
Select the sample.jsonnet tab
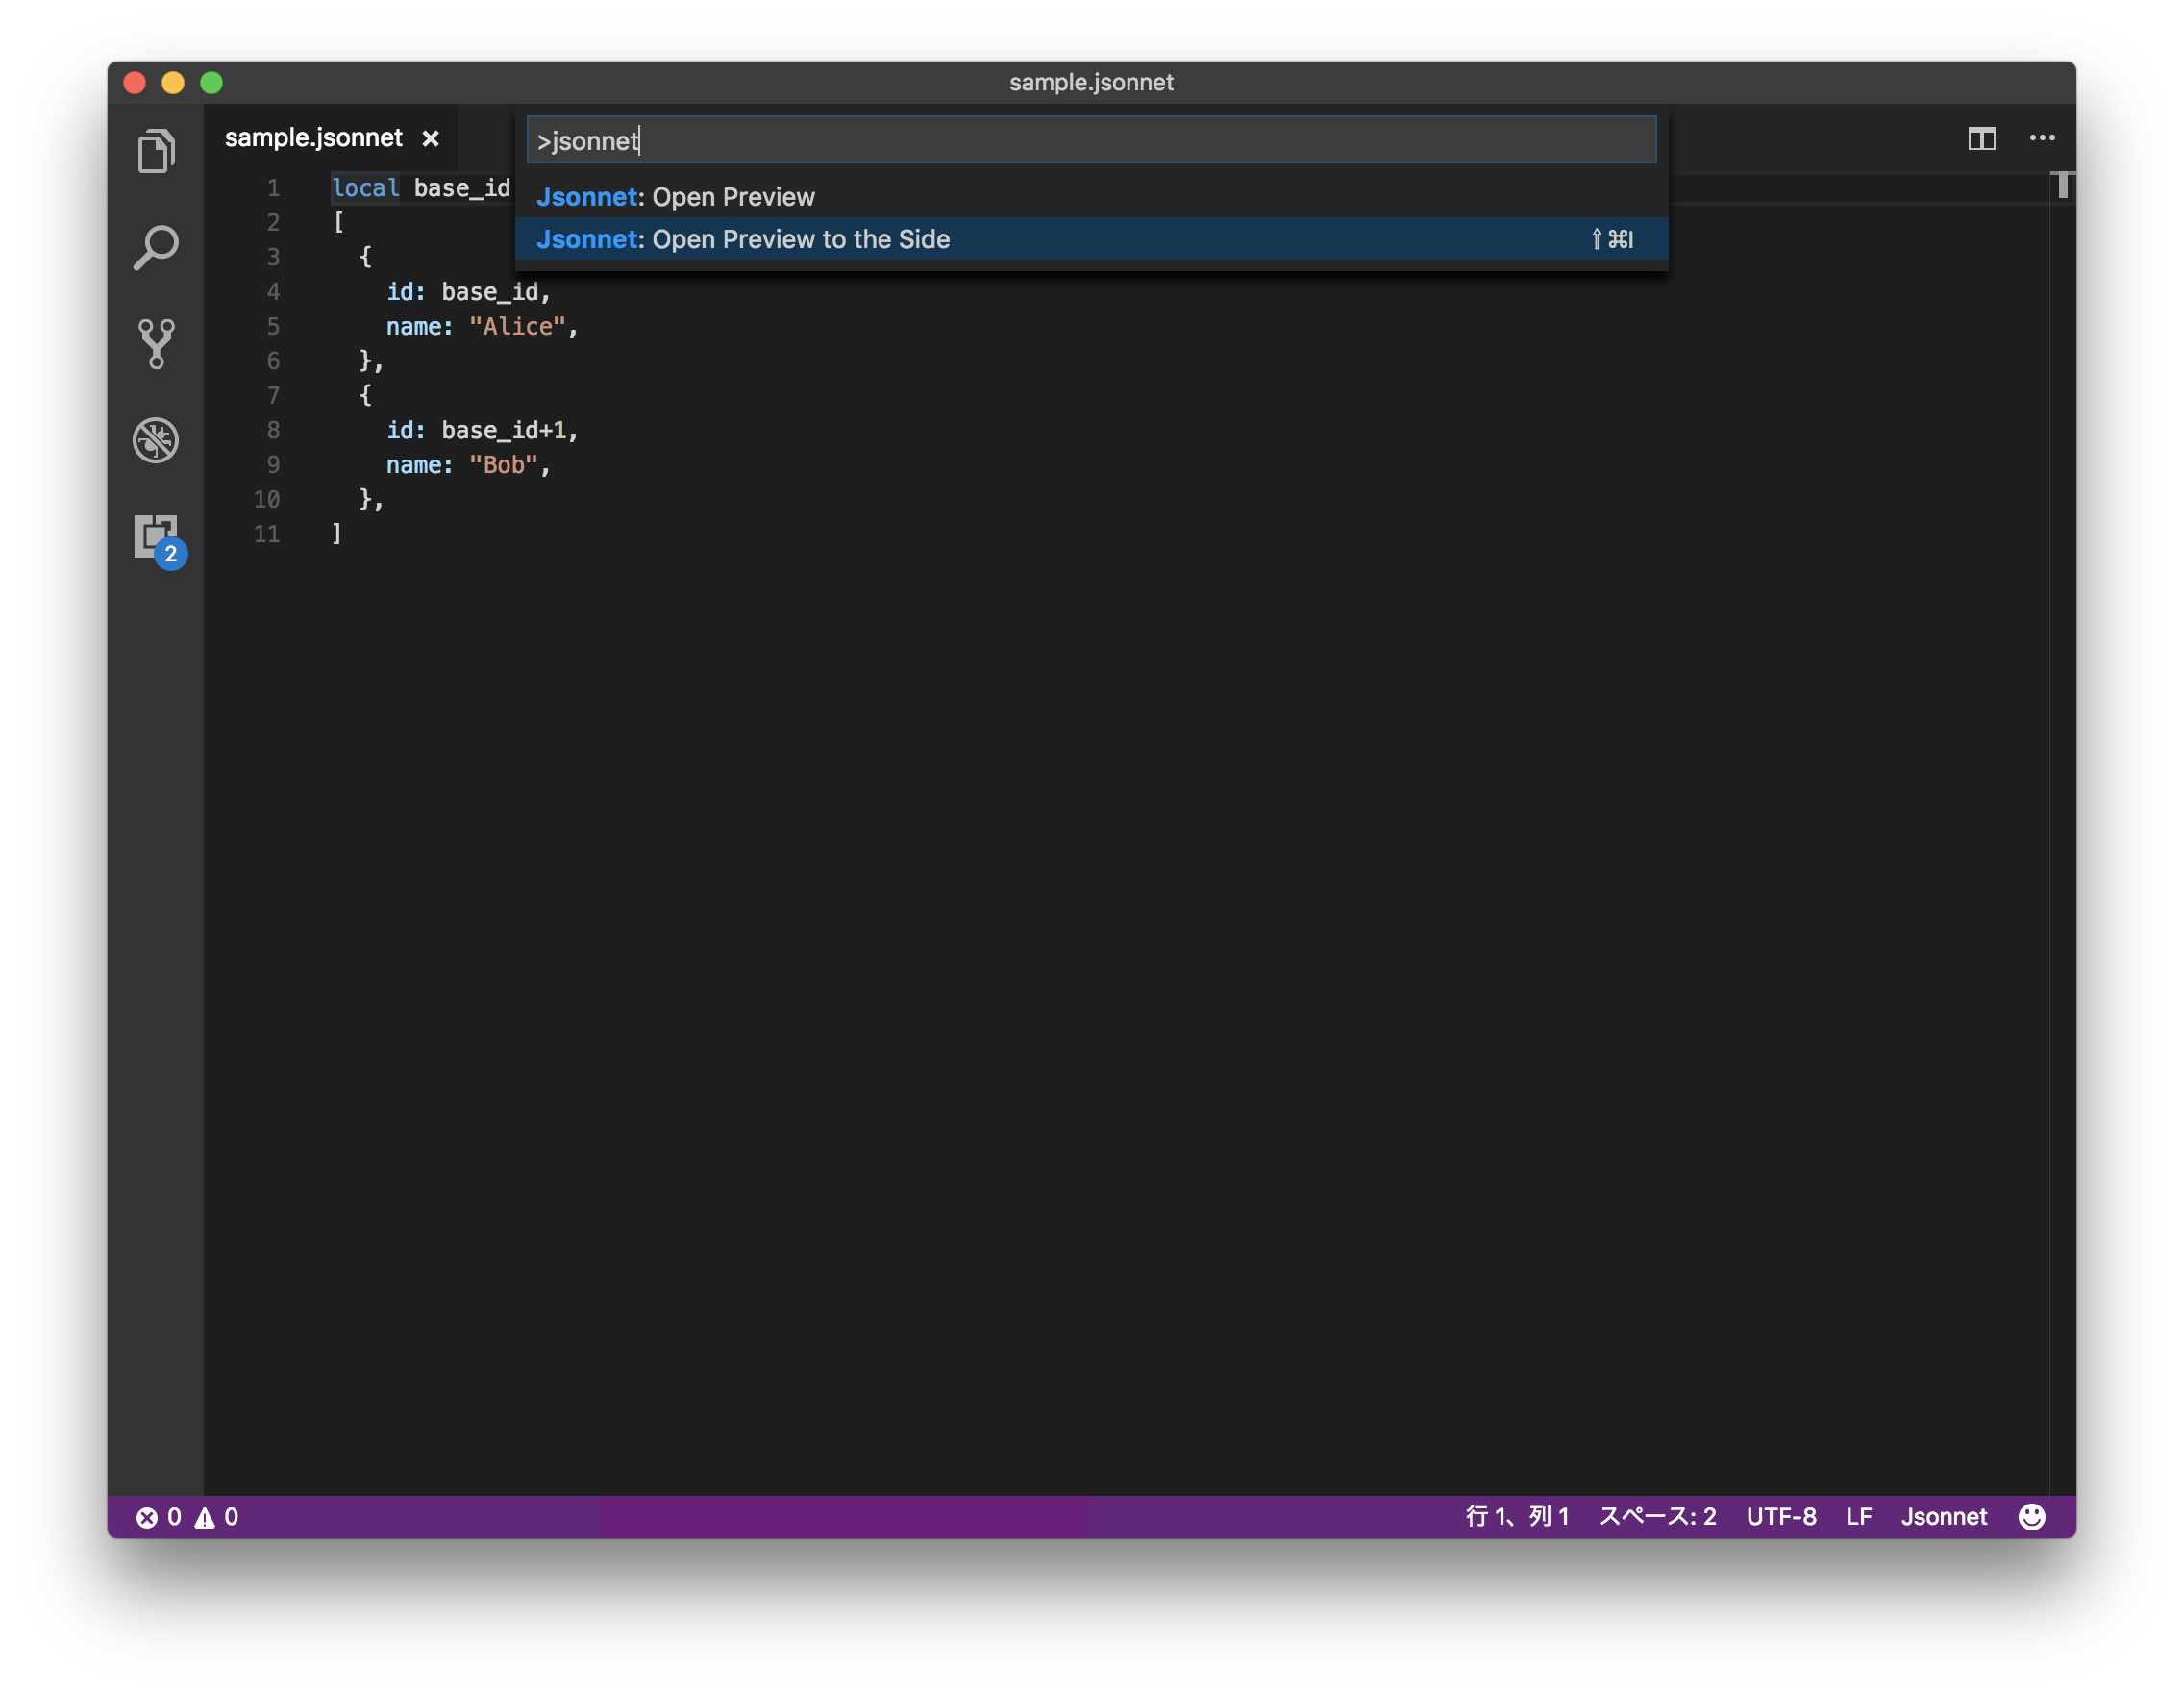tap(312, 138)
